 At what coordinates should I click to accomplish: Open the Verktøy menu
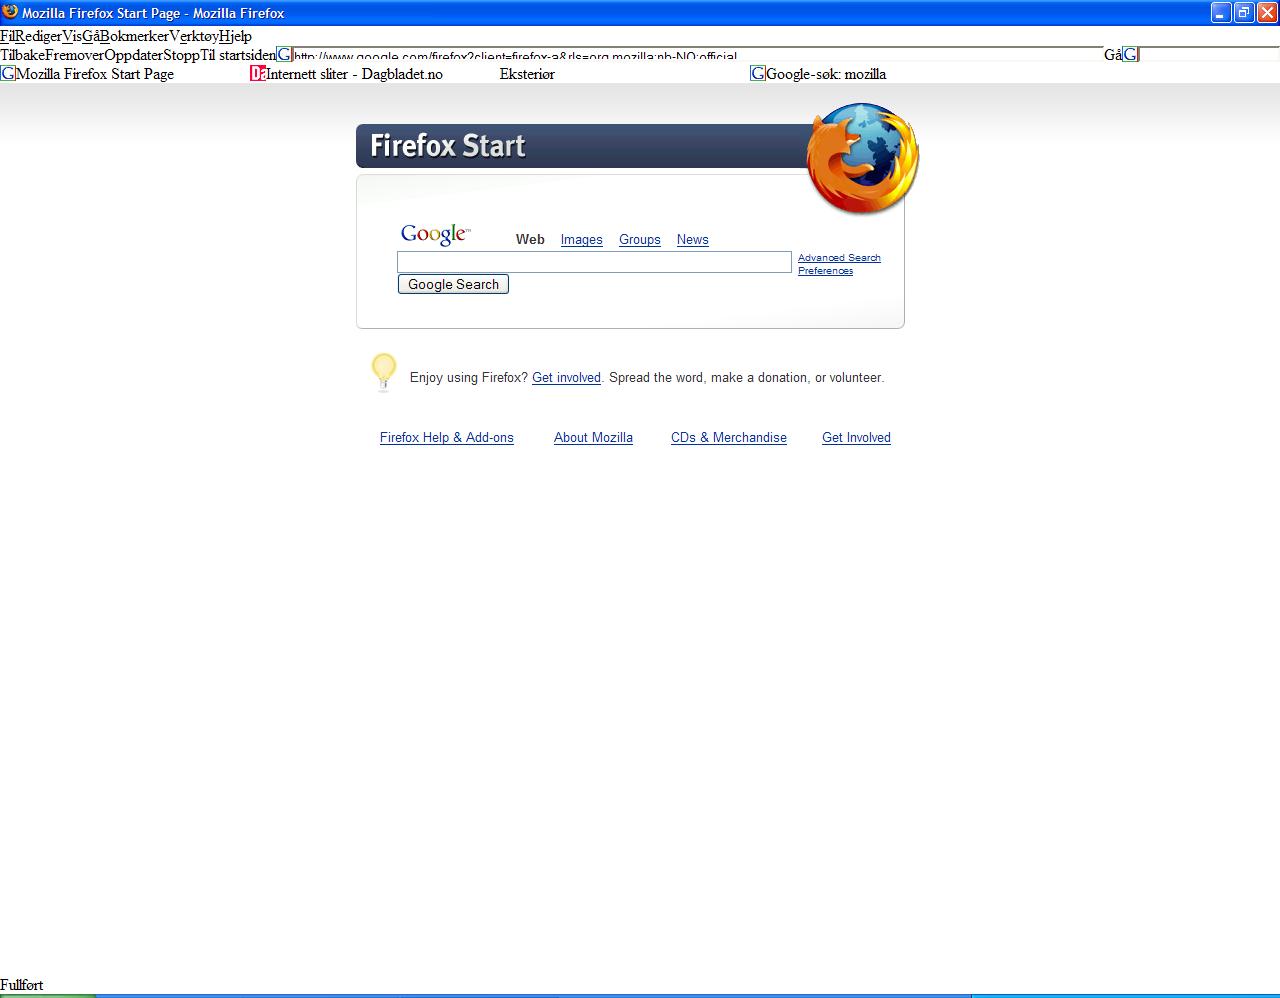click(194, 36)
